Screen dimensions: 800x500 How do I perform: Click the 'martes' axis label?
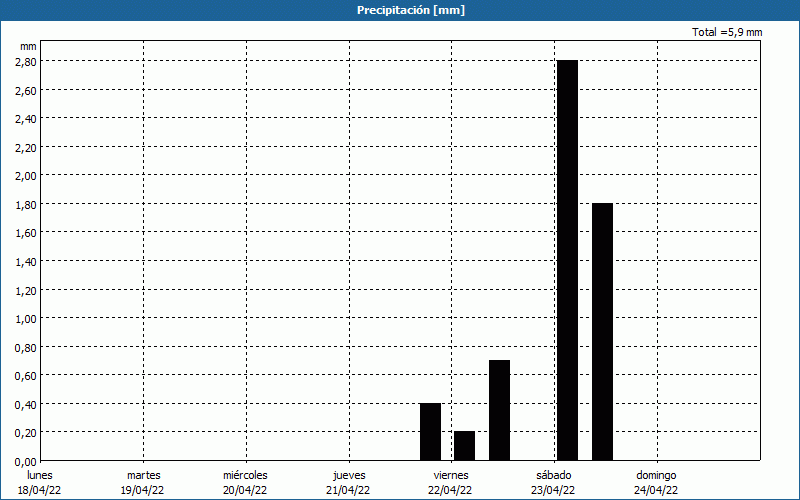click(144, 475)
